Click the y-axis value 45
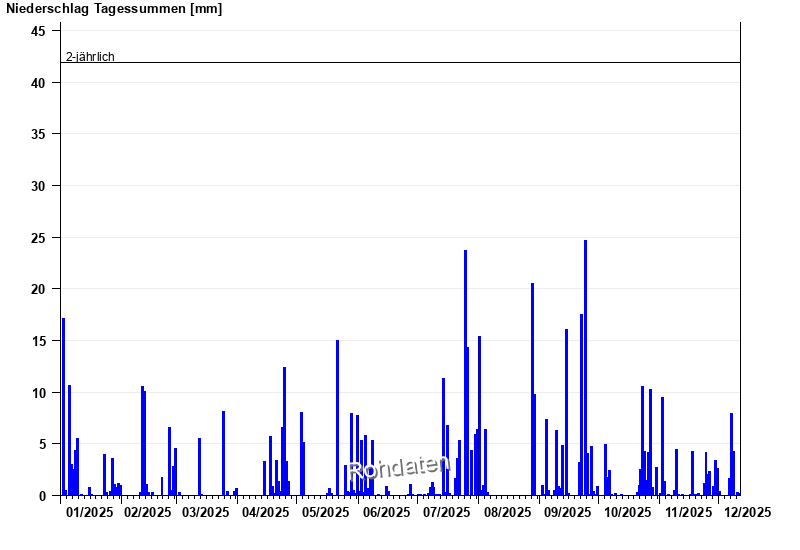The width and height of the screenshot is (800, 550). 38,31
